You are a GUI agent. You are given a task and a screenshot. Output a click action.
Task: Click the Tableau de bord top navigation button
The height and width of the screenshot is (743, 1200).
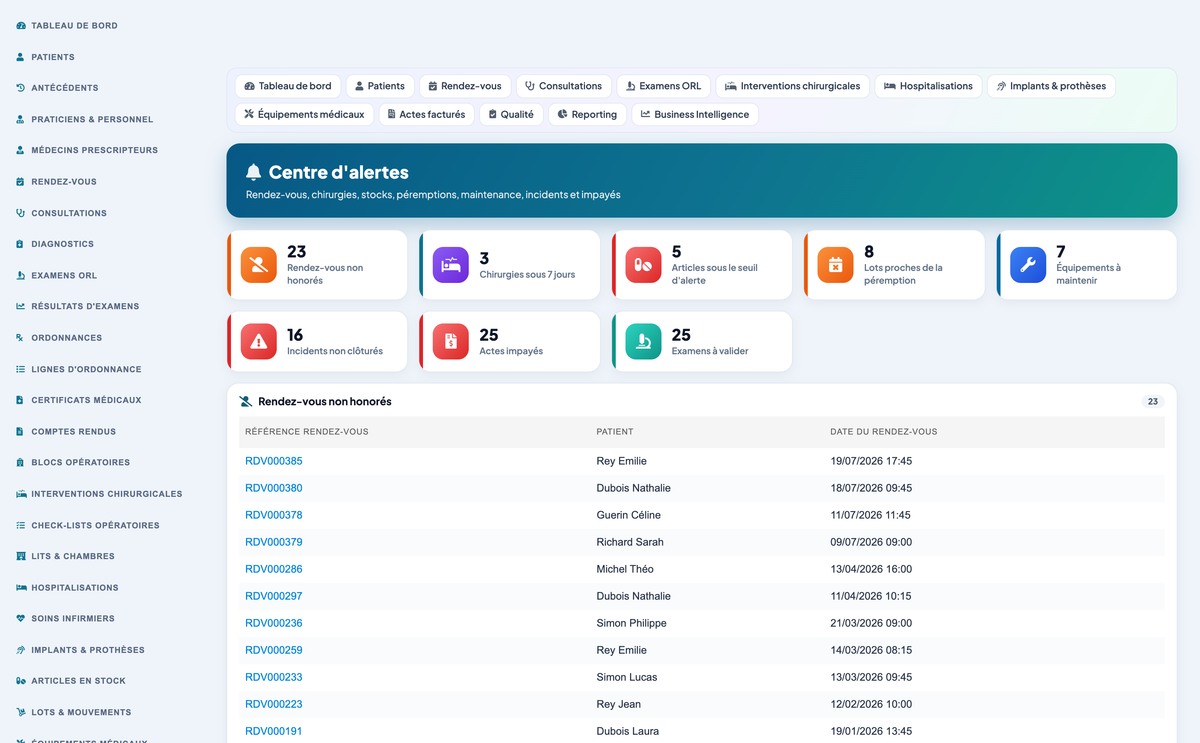click(288, 86)
